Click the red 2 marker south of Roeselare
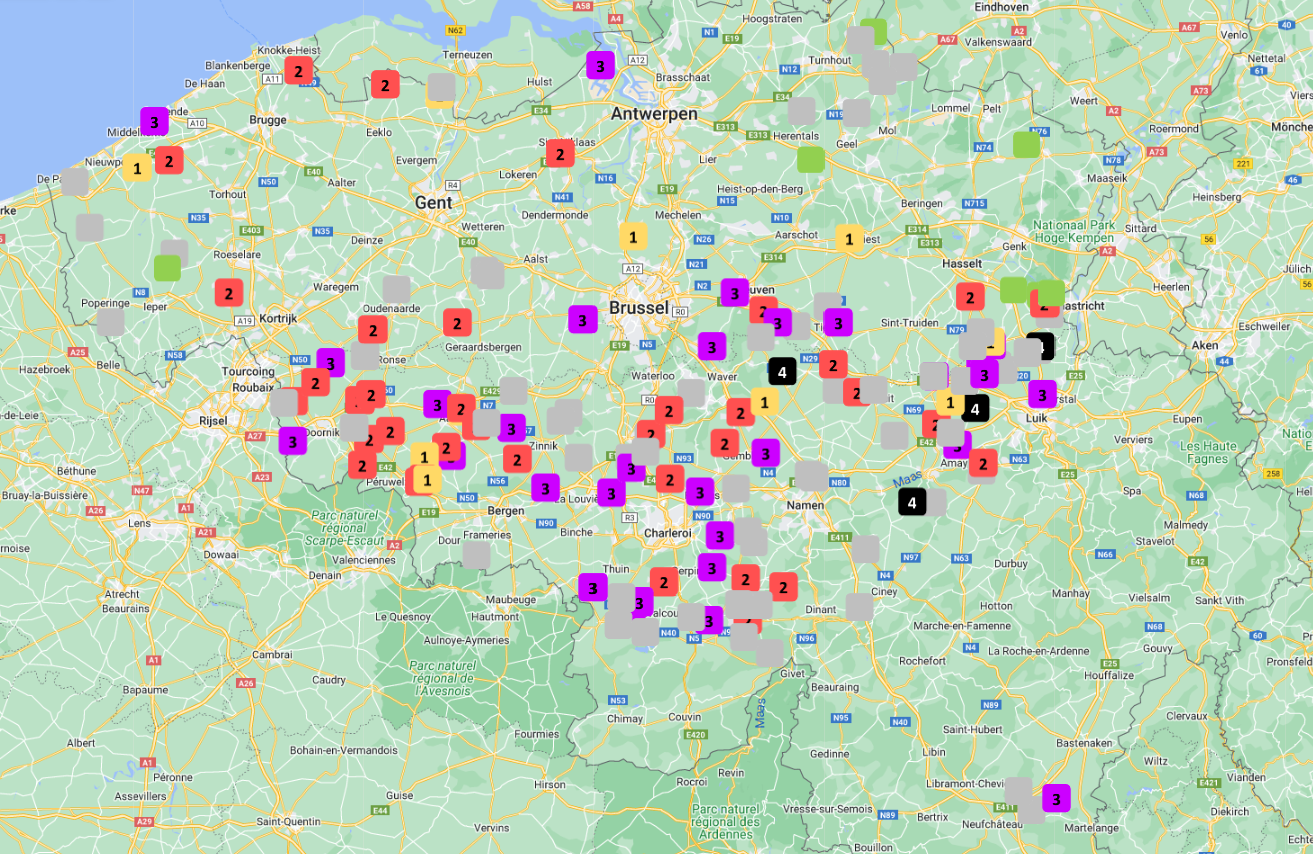 [x=229, y=292]
